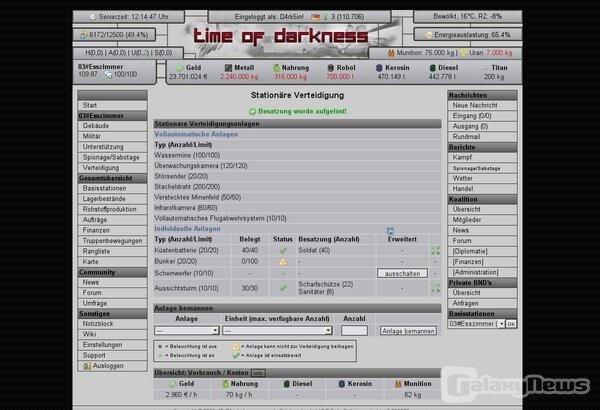Open Militär in left menu
Image resolution: width=600 pixels, height=410 pixels.
pyautogui.click(x=112, y=136)
